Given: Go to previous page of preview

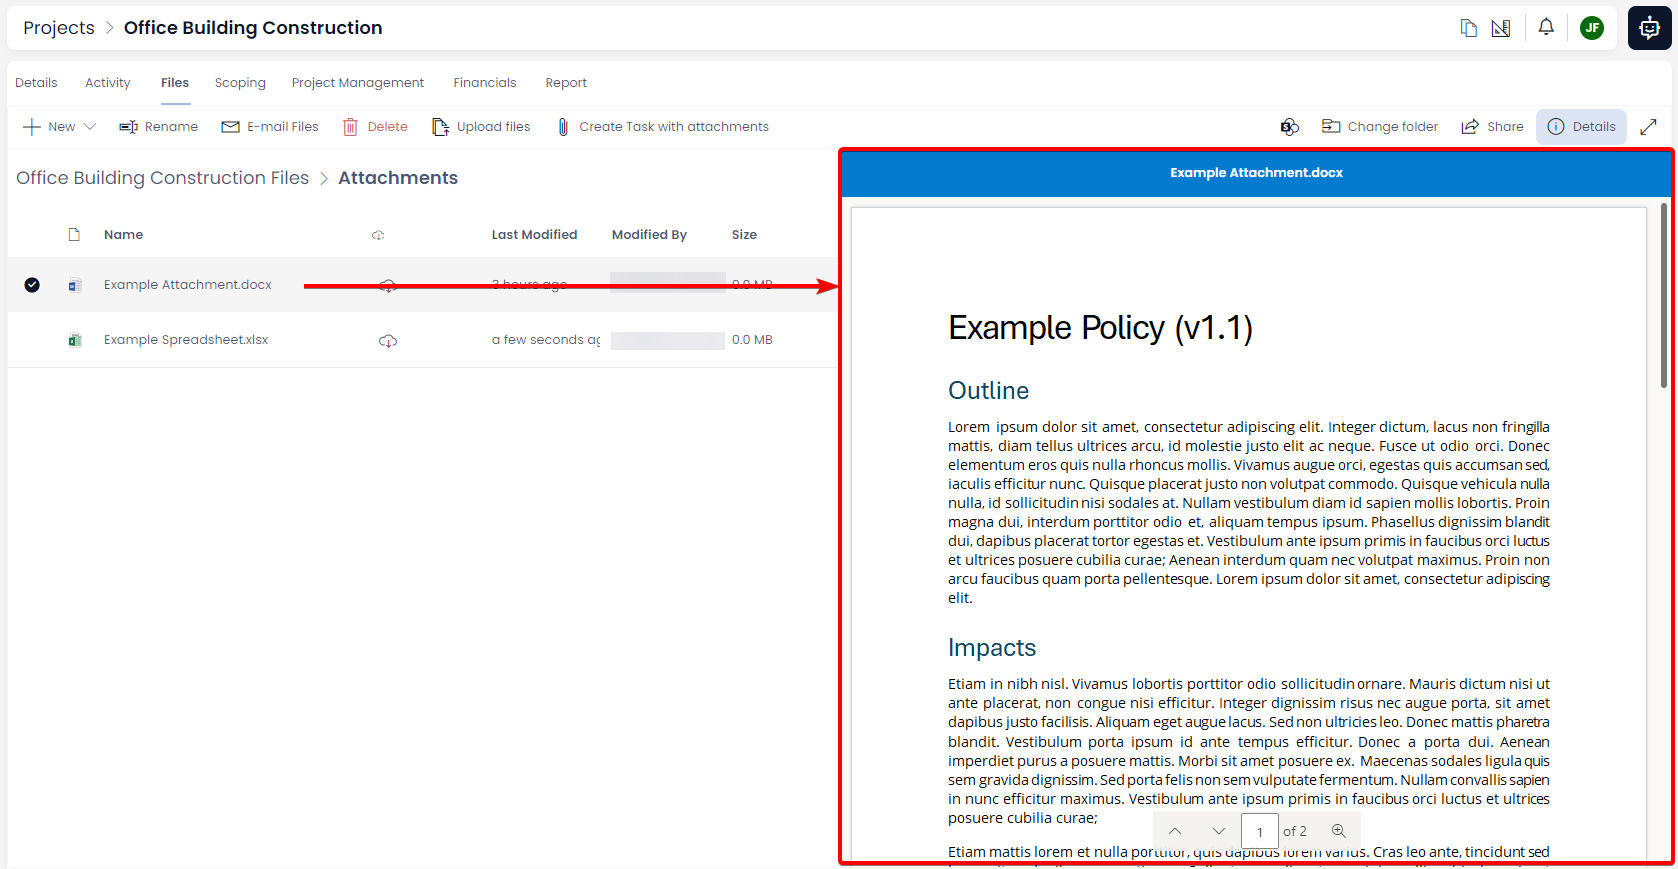Looking at the screenshot, I should click(x=1175, y=831).
